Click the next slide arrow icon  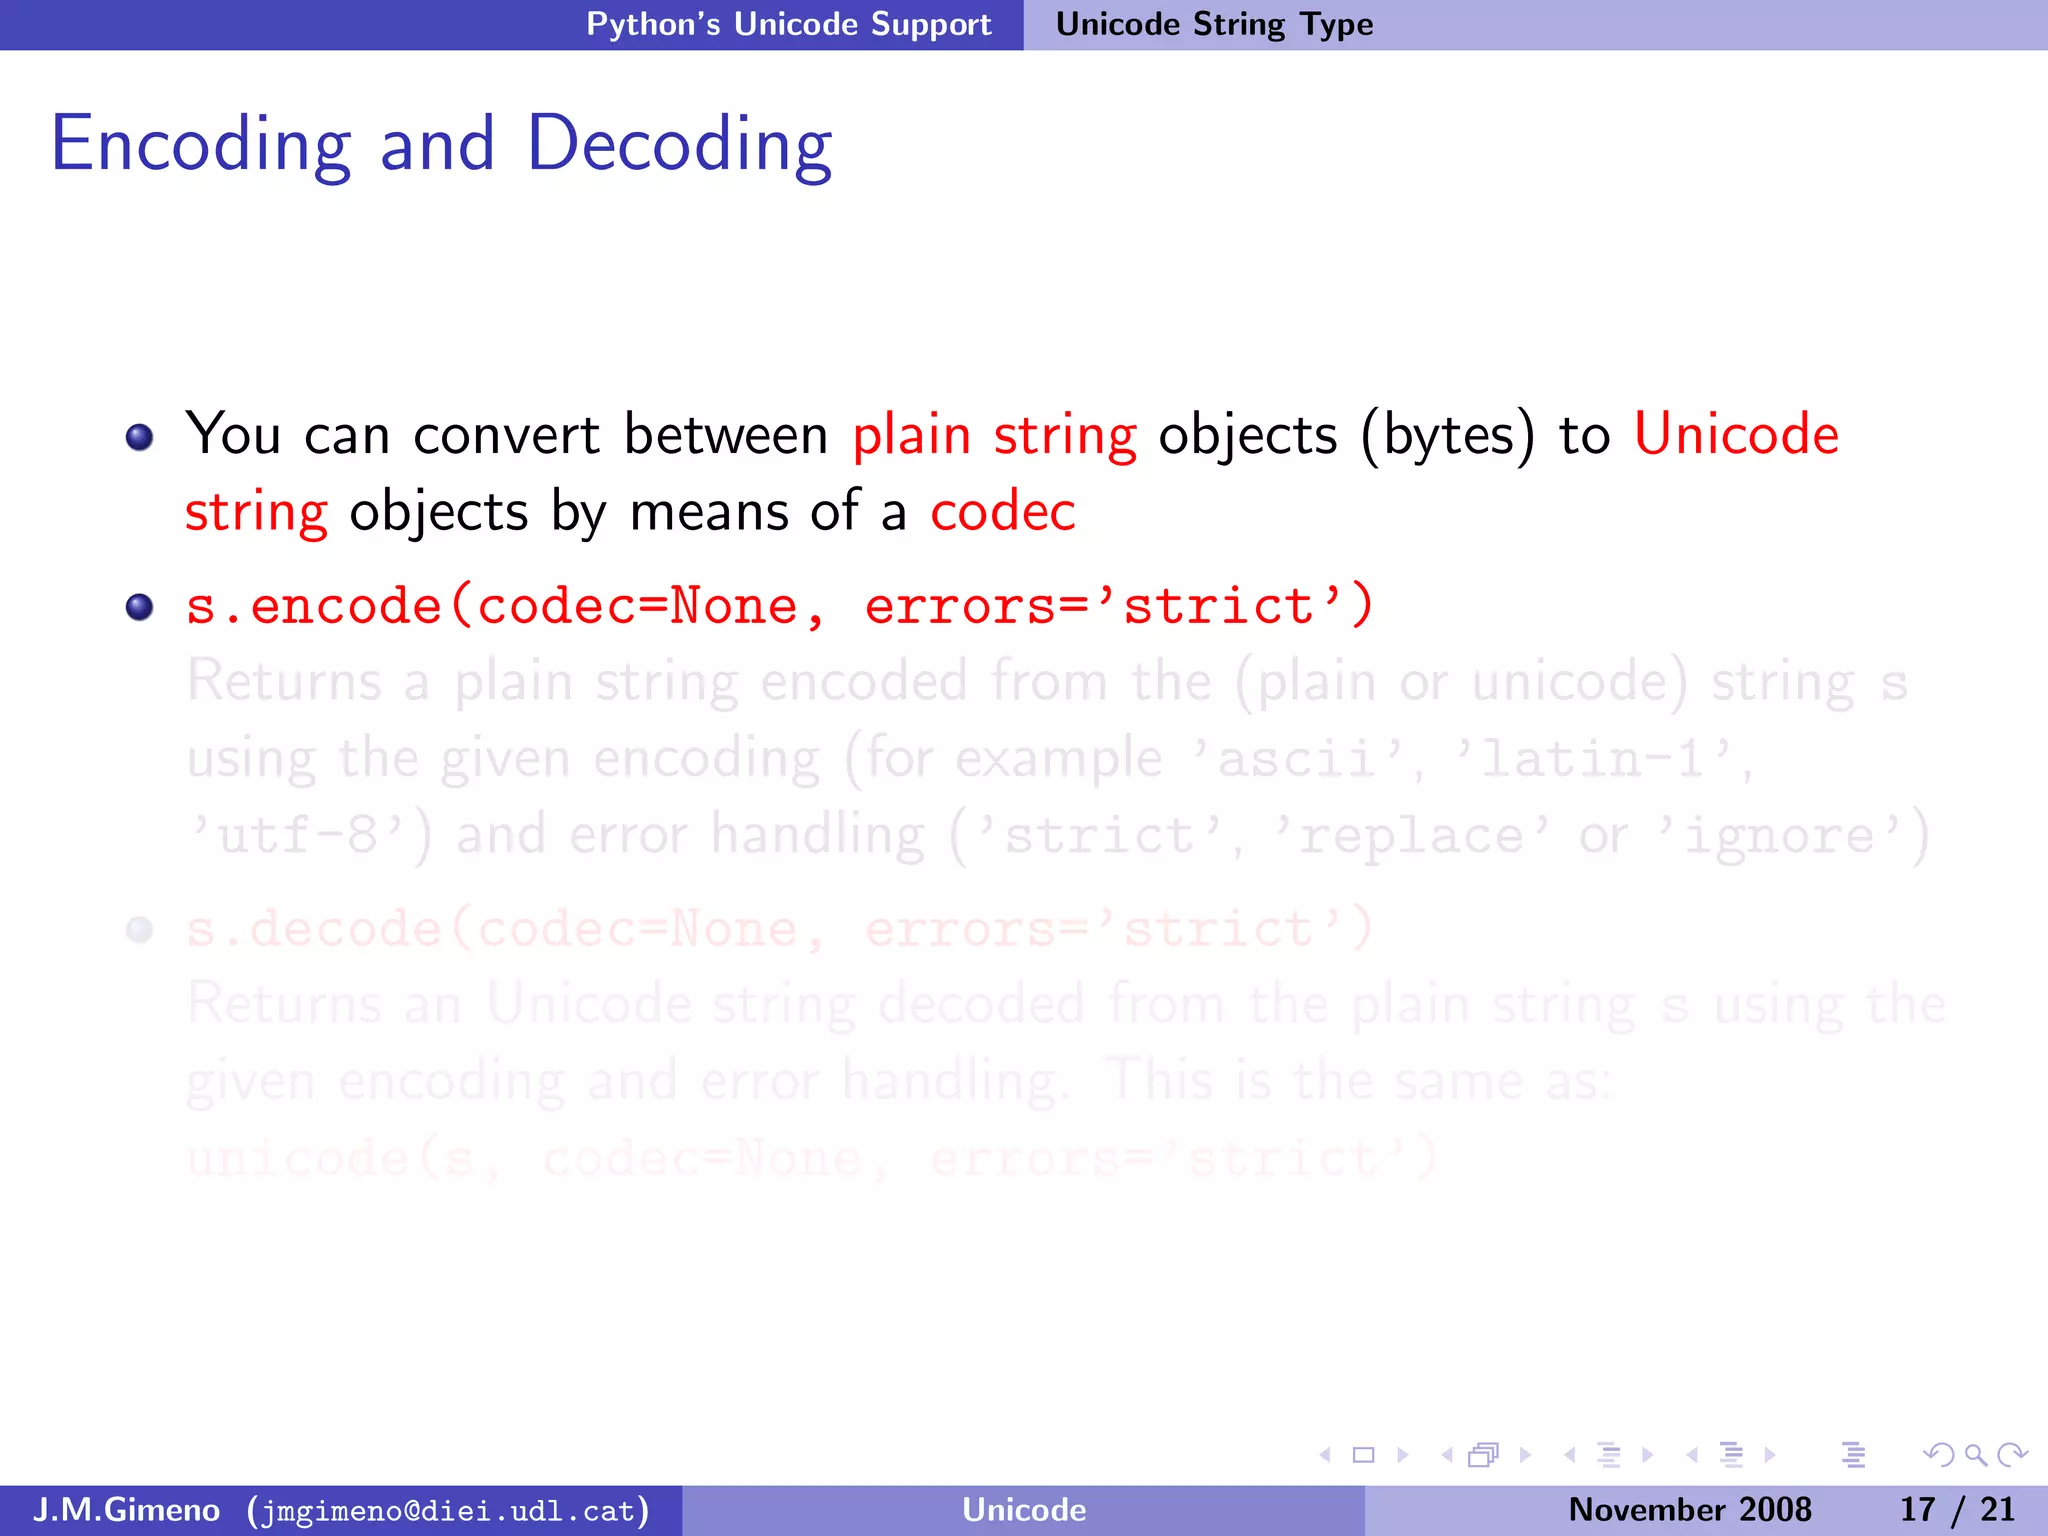tap(1403, 1455)
